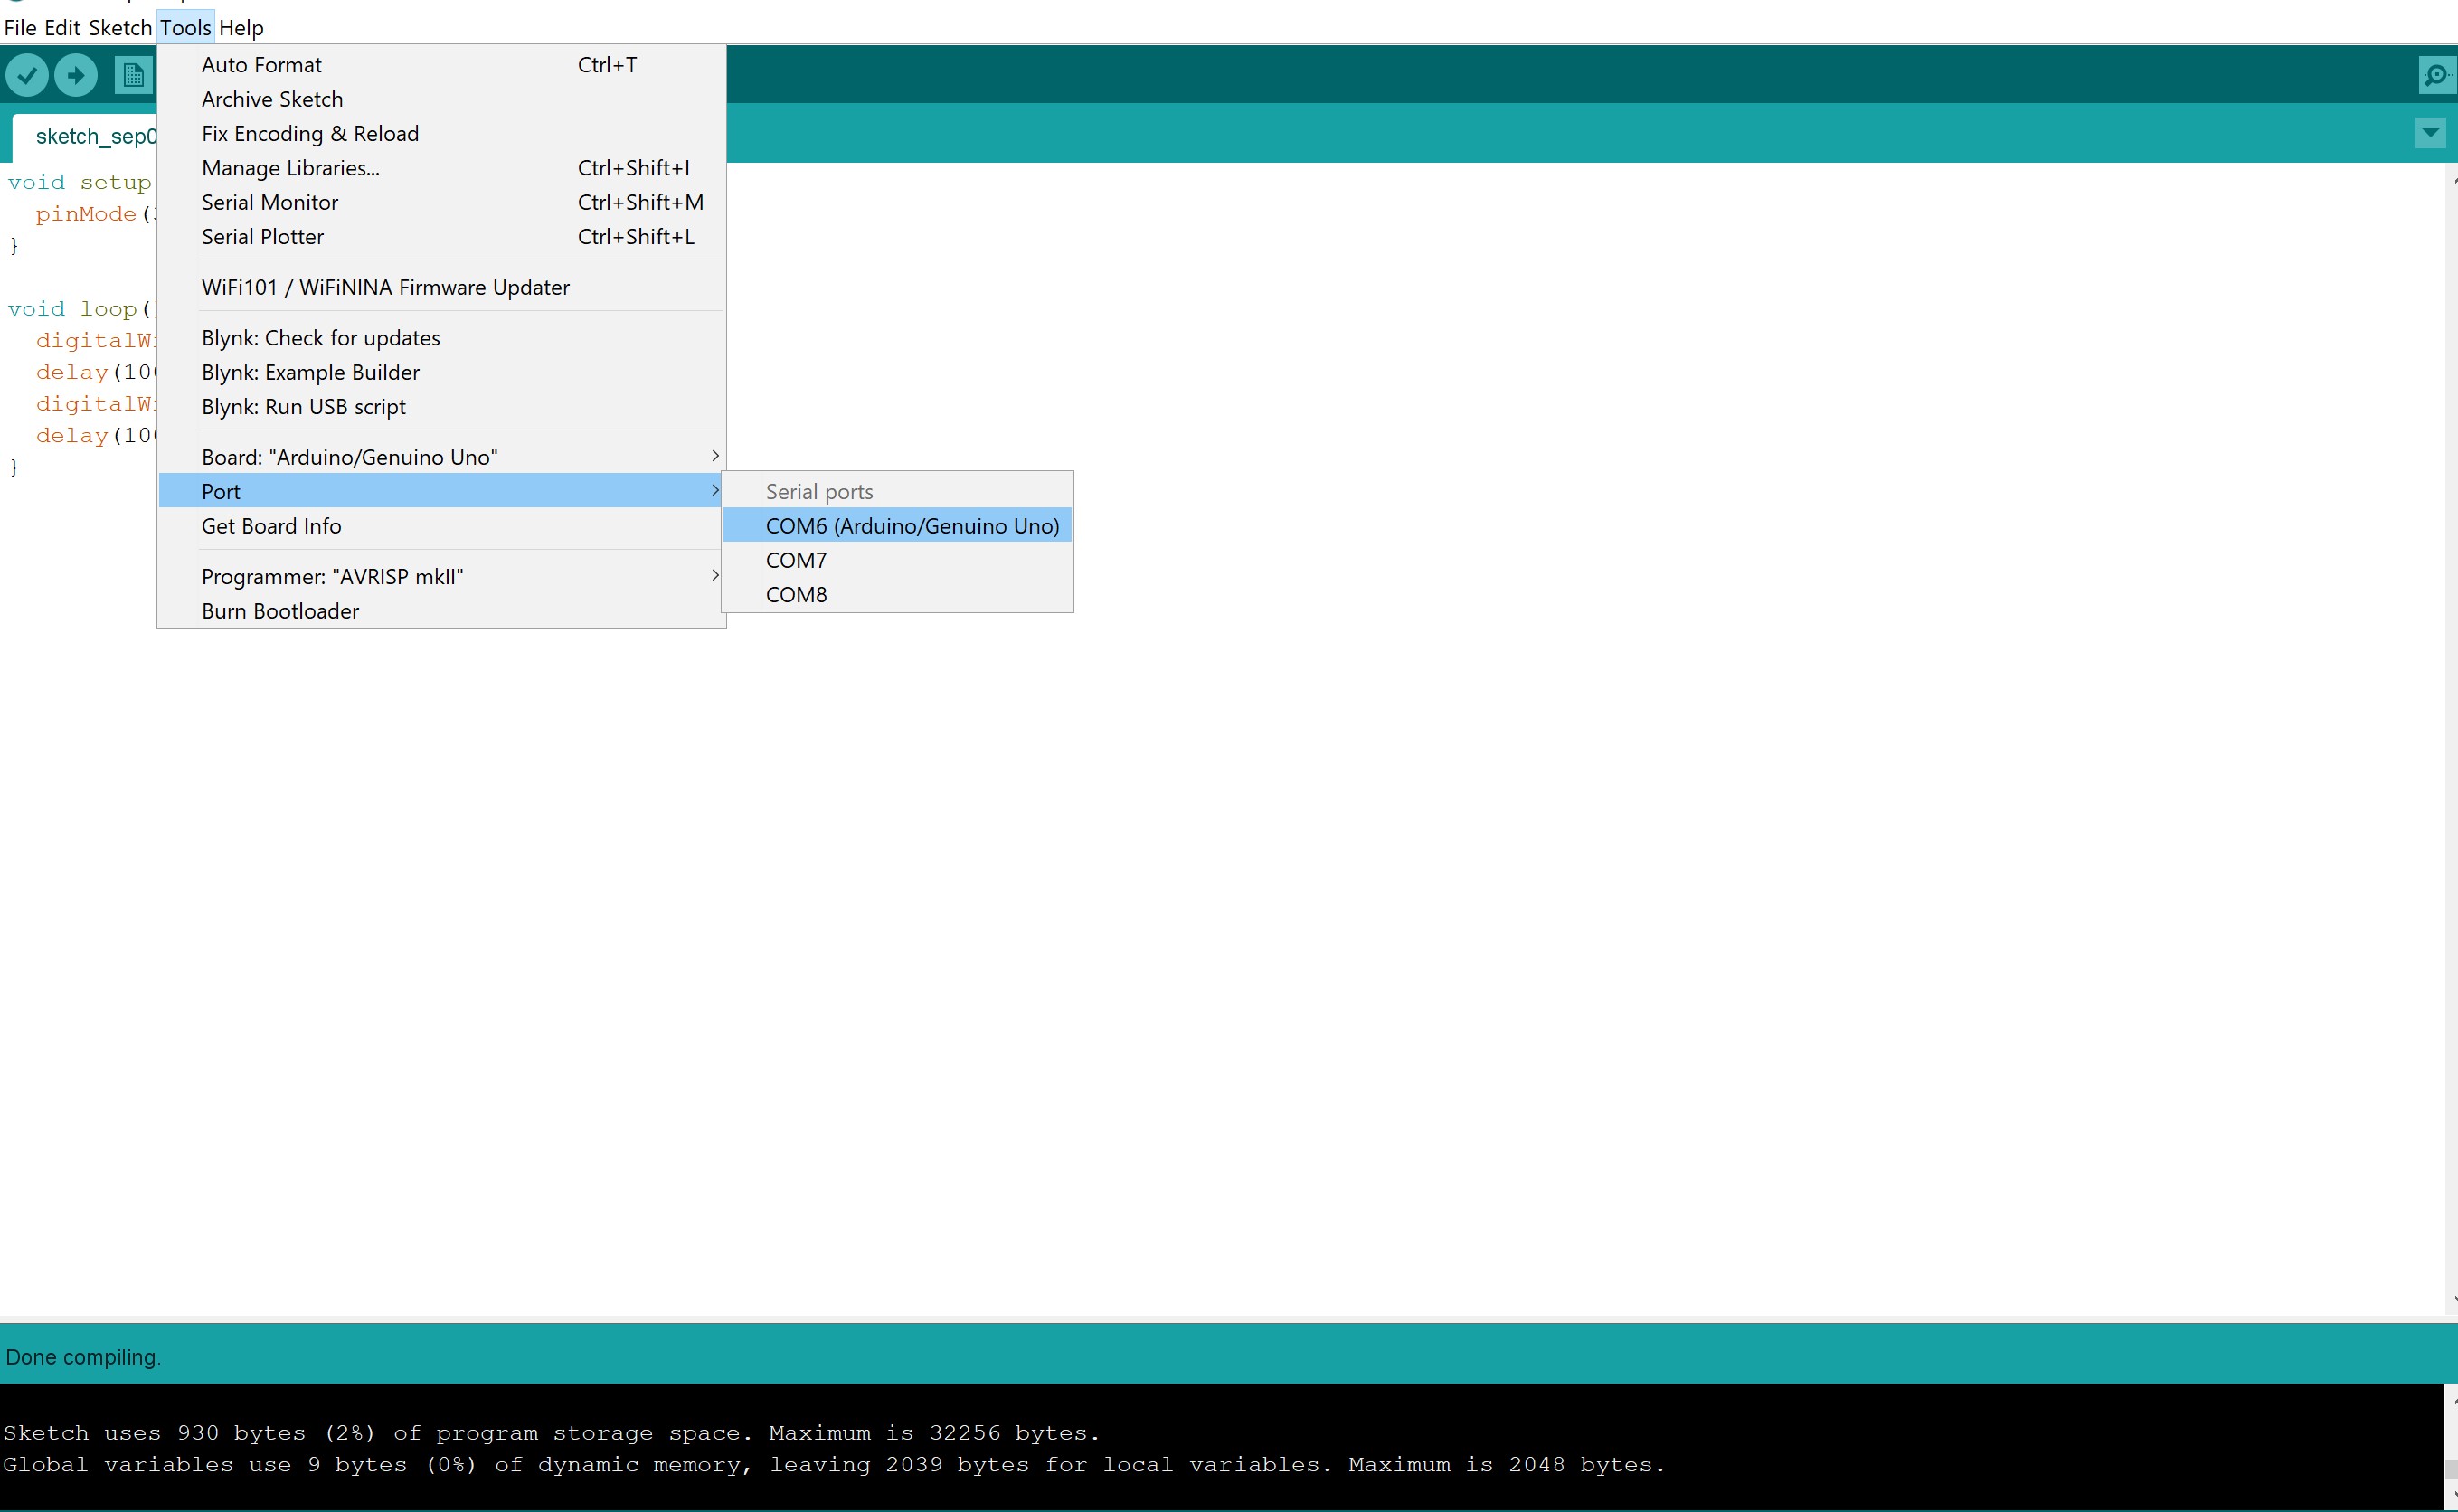Click the 'Done compiling.' status message

click(x=83, y=1357)
